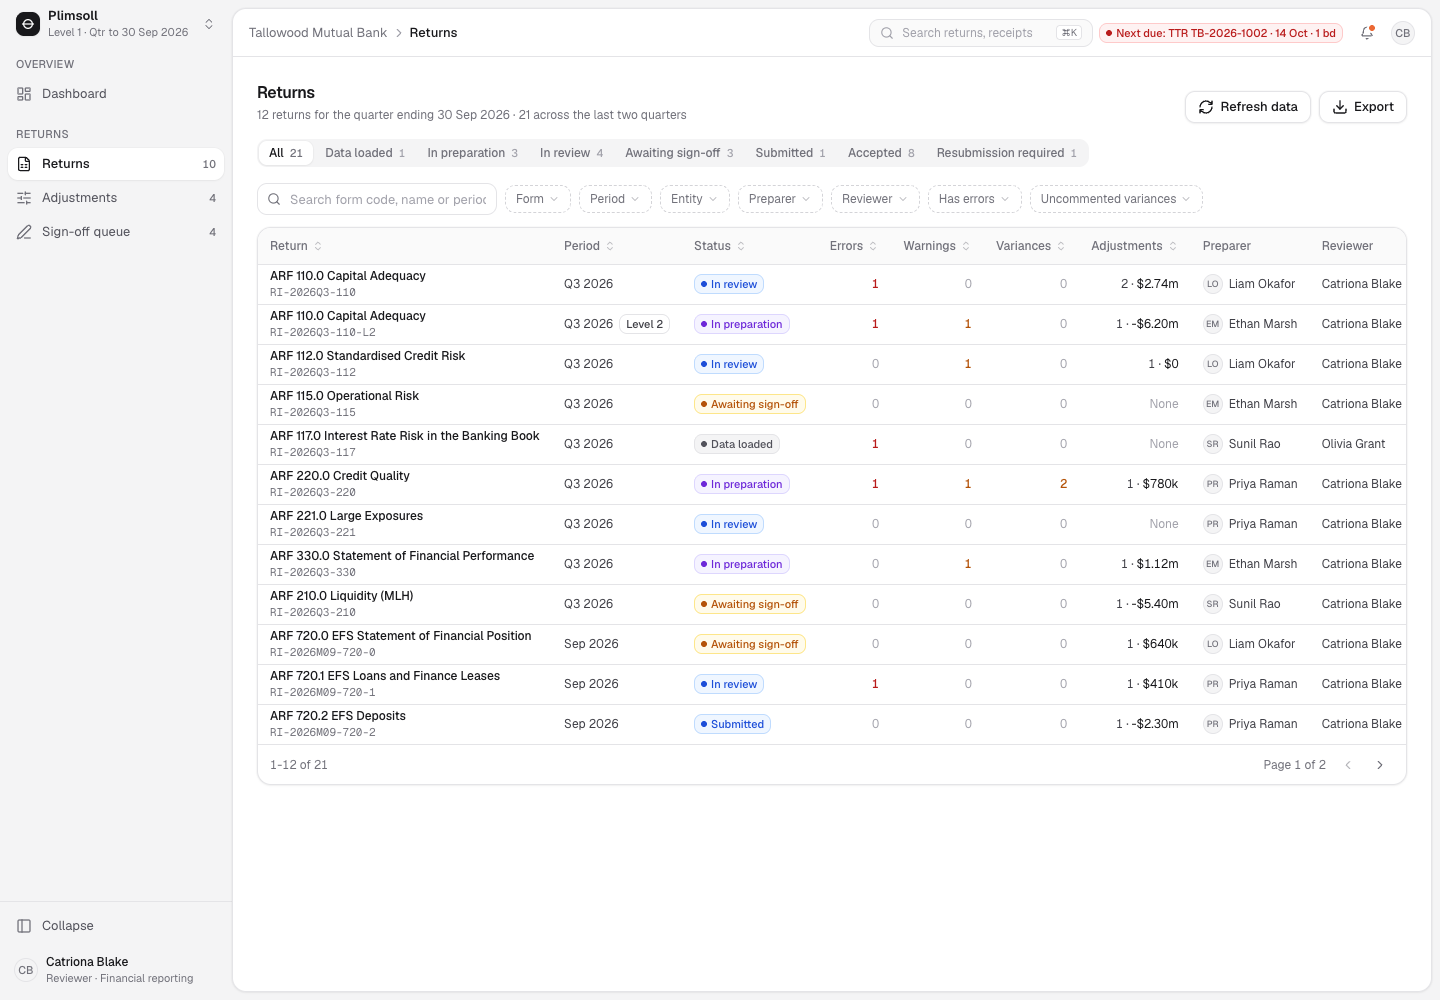Go to the next page of returns
Image resolution: width=1440 pixels, height=1000 pixels.
point(1380,765)
